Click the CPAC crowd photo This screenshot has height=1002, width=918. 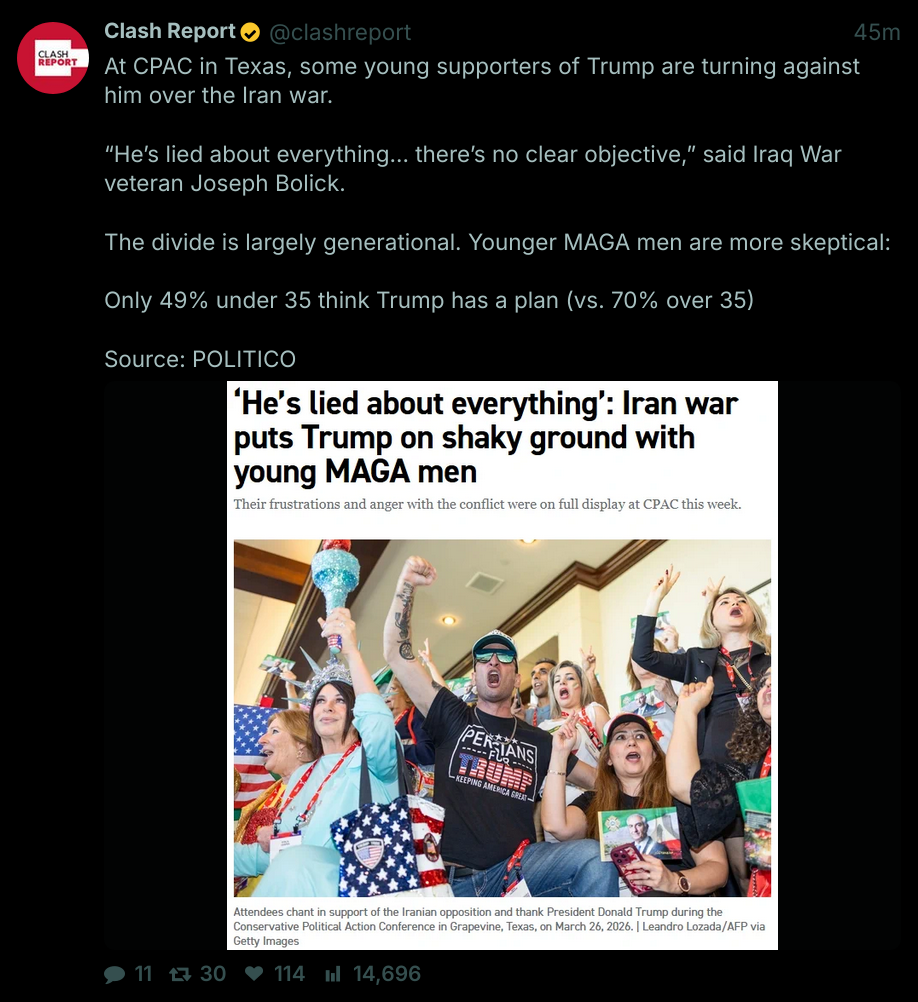click(x=502, y=718)
